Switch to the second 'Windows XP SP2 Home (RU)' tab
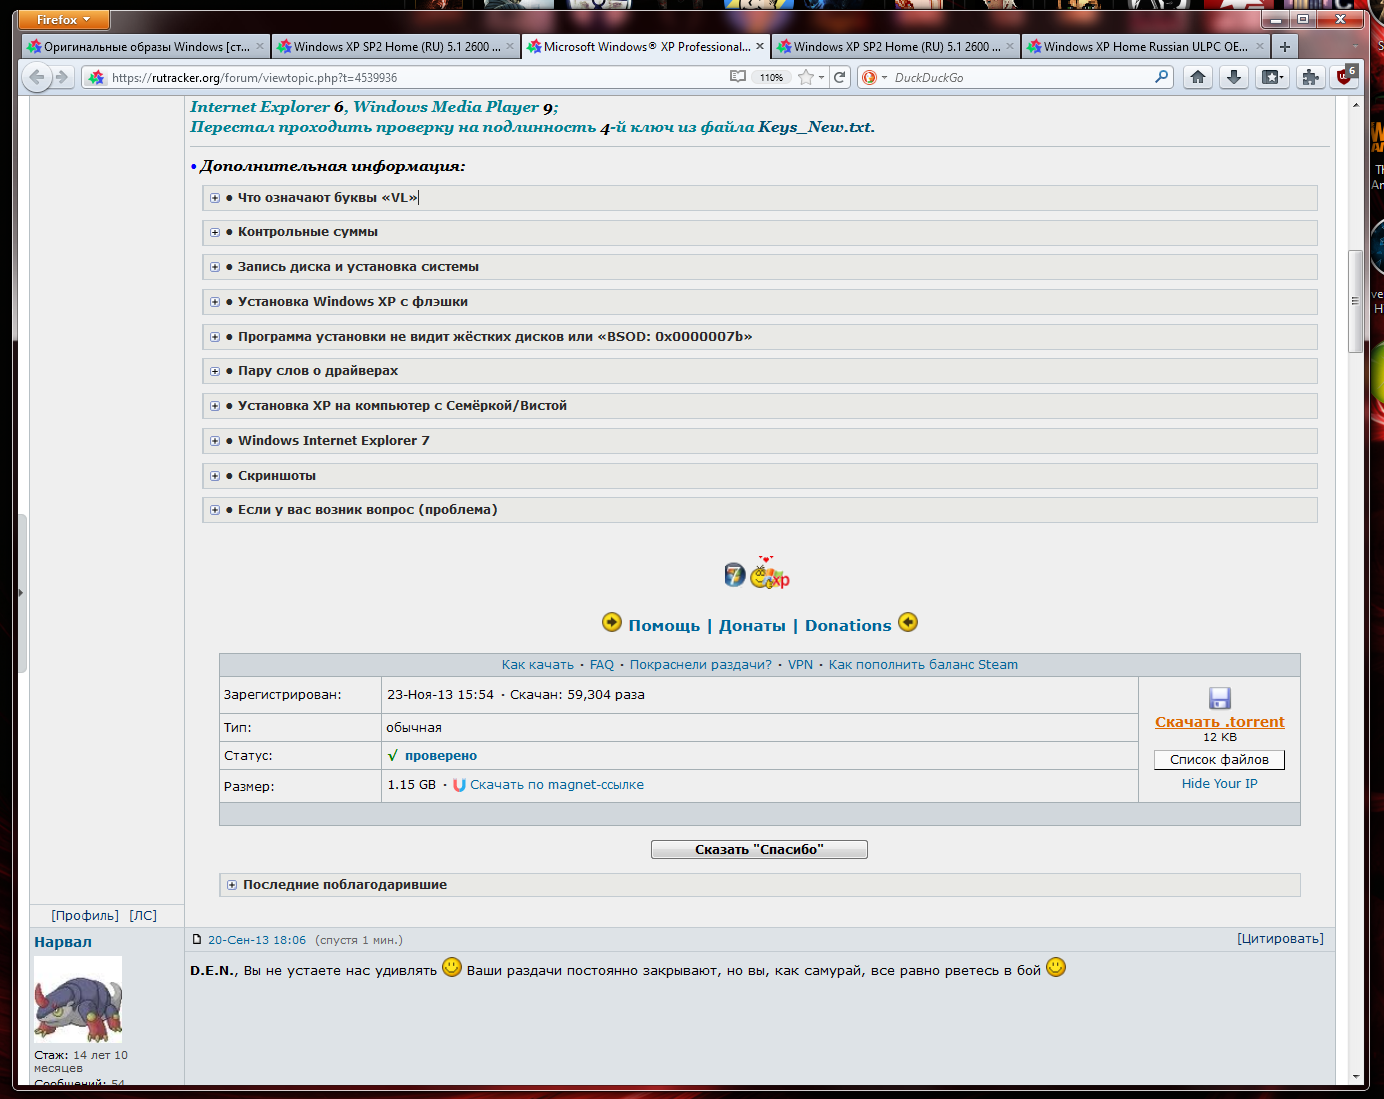 [395, 47]
